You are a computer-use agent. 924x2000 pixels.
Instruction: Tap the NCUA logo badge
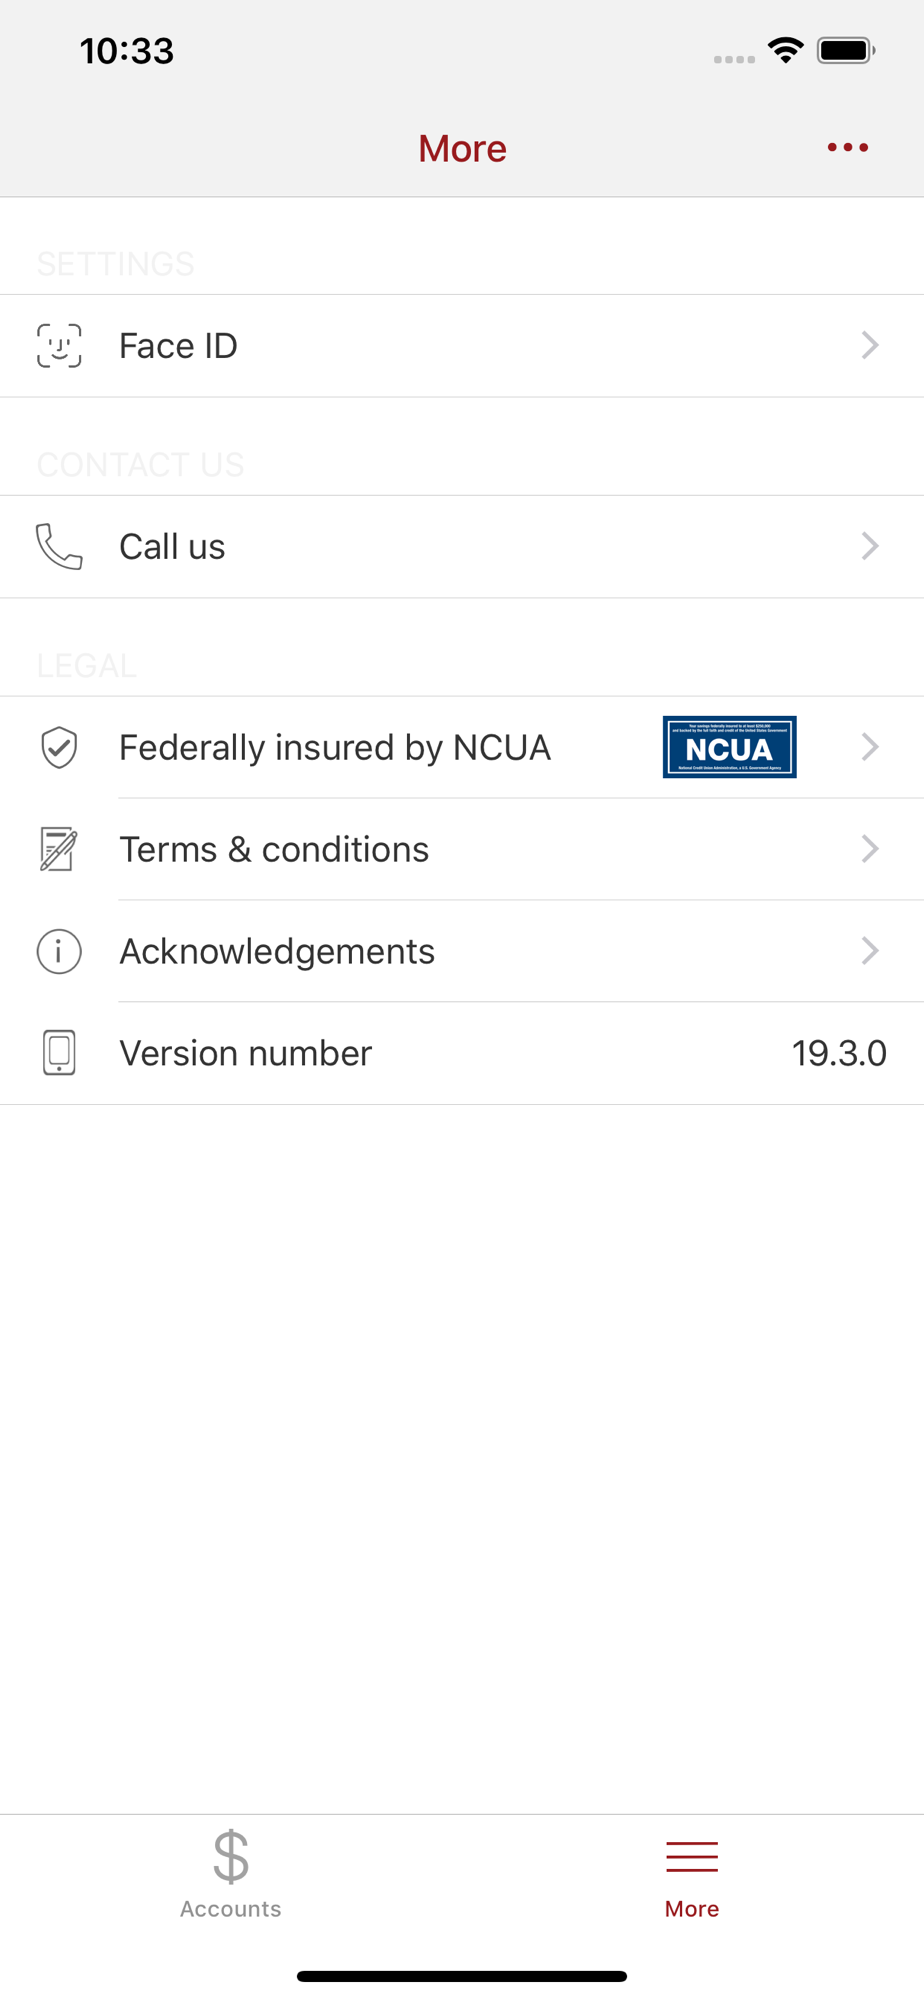[729, 747]
